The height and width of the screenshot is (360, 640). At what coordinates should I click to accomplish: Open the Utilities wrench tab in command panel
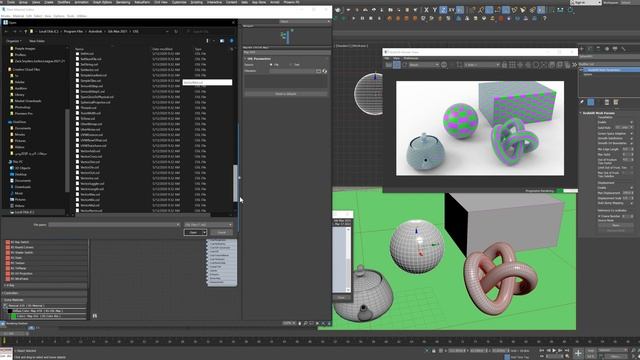tap(623, 49)
